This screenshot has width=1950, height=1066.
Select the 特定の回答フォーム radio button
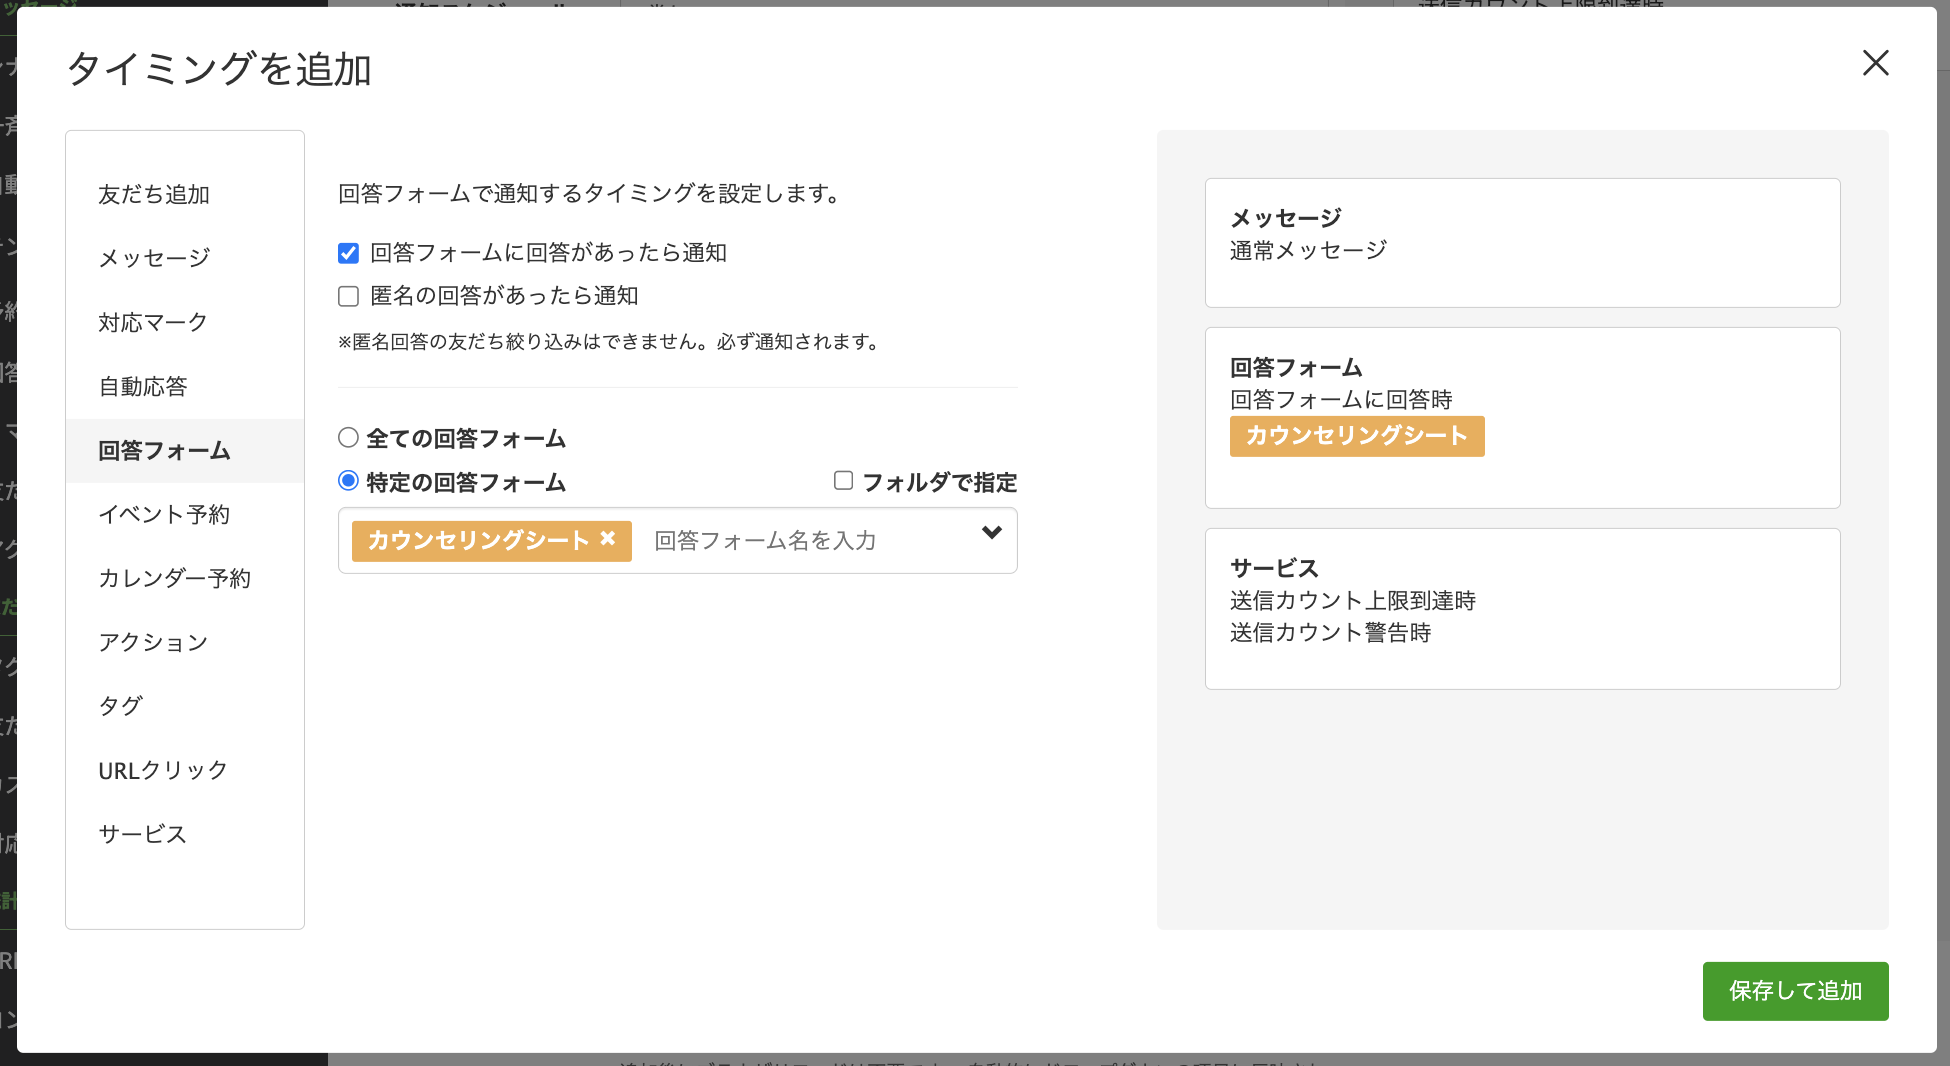348,481
